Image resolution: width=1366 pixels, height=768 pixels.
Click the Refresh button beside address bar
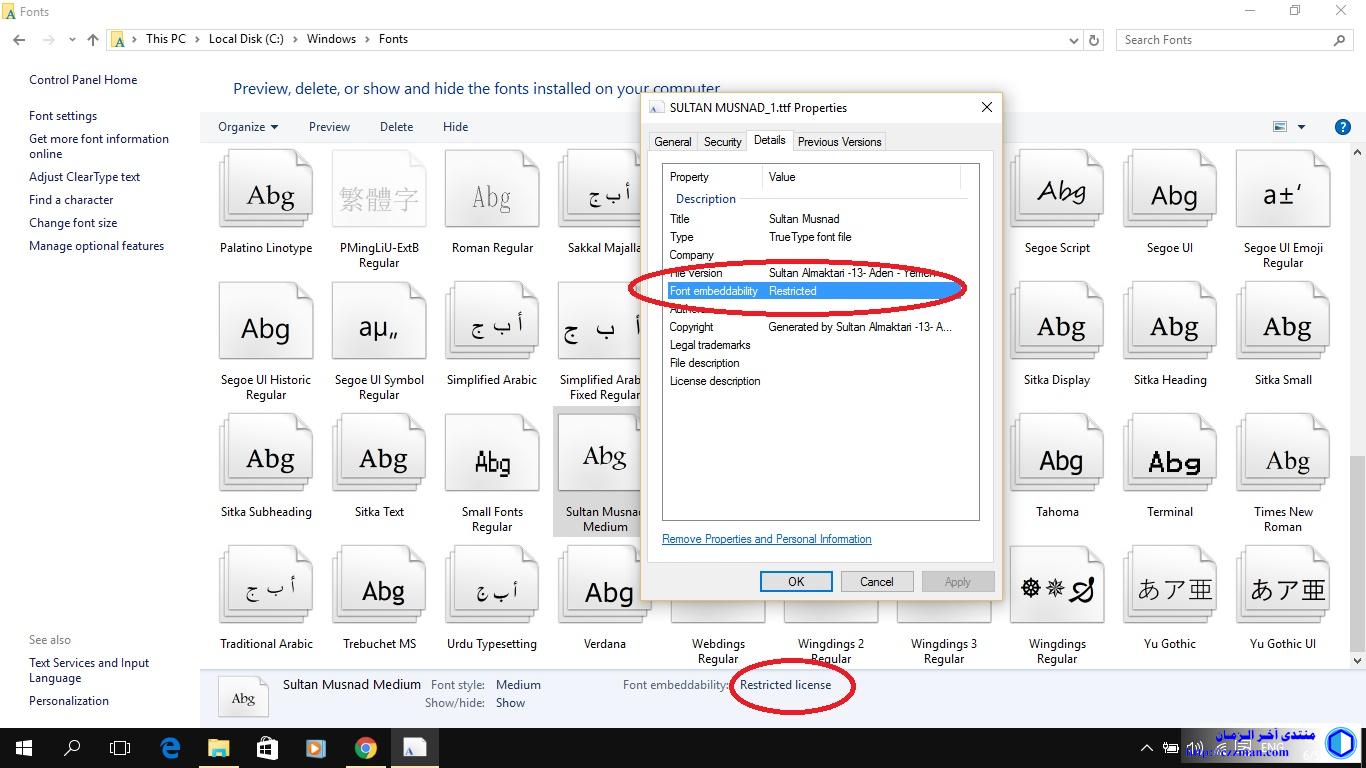coord(1094,40)
